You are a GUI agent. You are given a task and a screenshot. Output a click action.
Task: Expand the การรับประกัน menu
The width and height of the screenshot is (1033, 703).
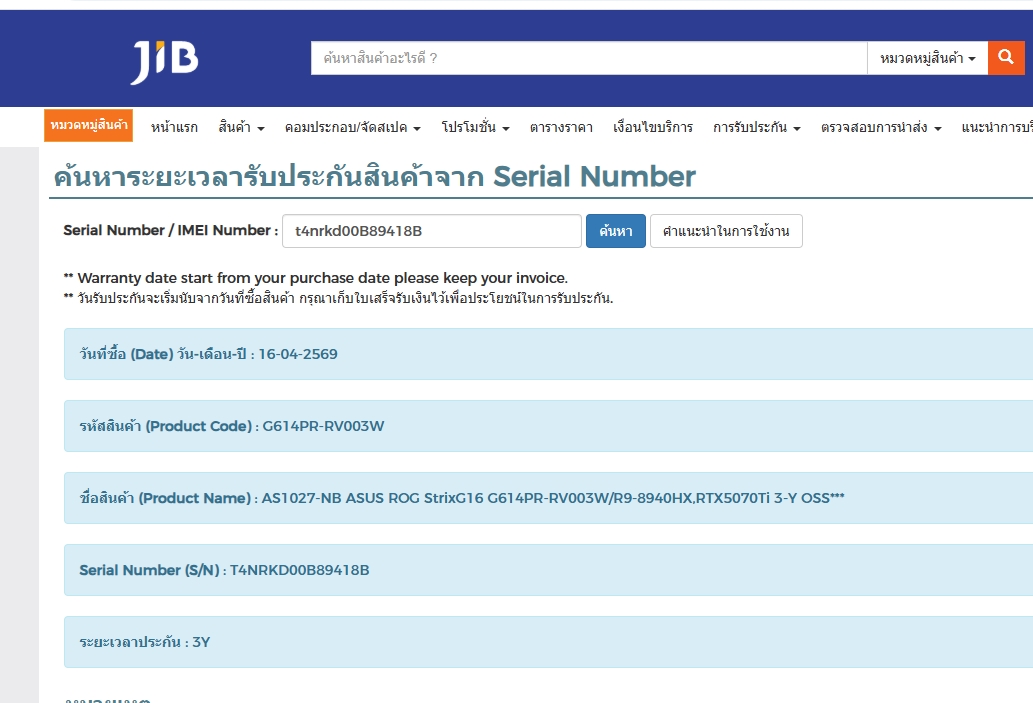pos(756,127)
